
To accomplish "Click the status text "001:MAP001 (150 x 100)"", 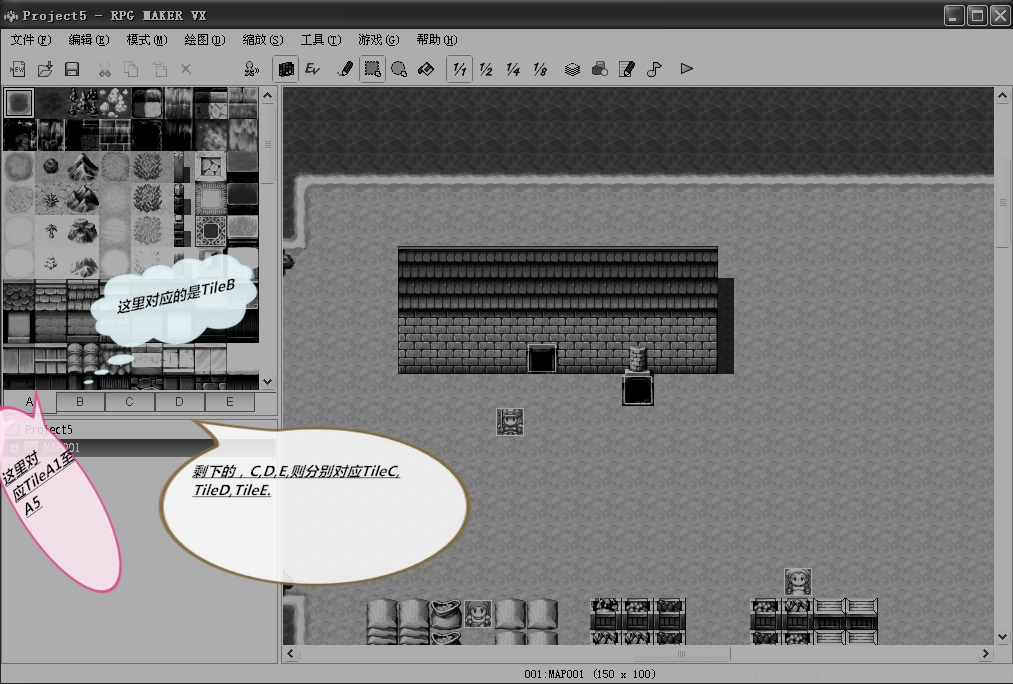I will click(x=590, y=674).
